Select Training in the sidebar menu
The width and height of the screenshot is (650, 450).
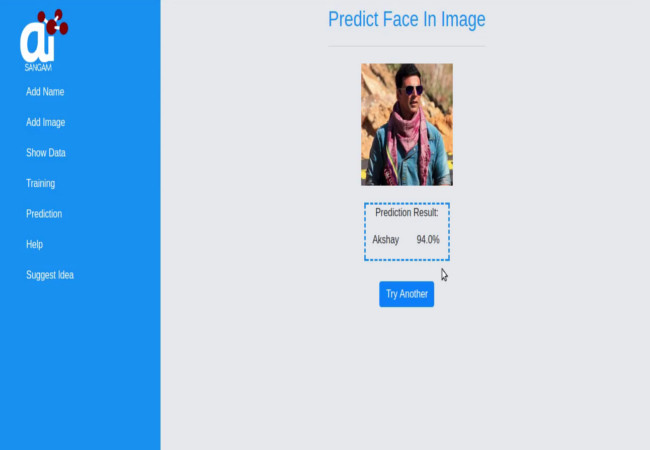click(x=41, y=183)
